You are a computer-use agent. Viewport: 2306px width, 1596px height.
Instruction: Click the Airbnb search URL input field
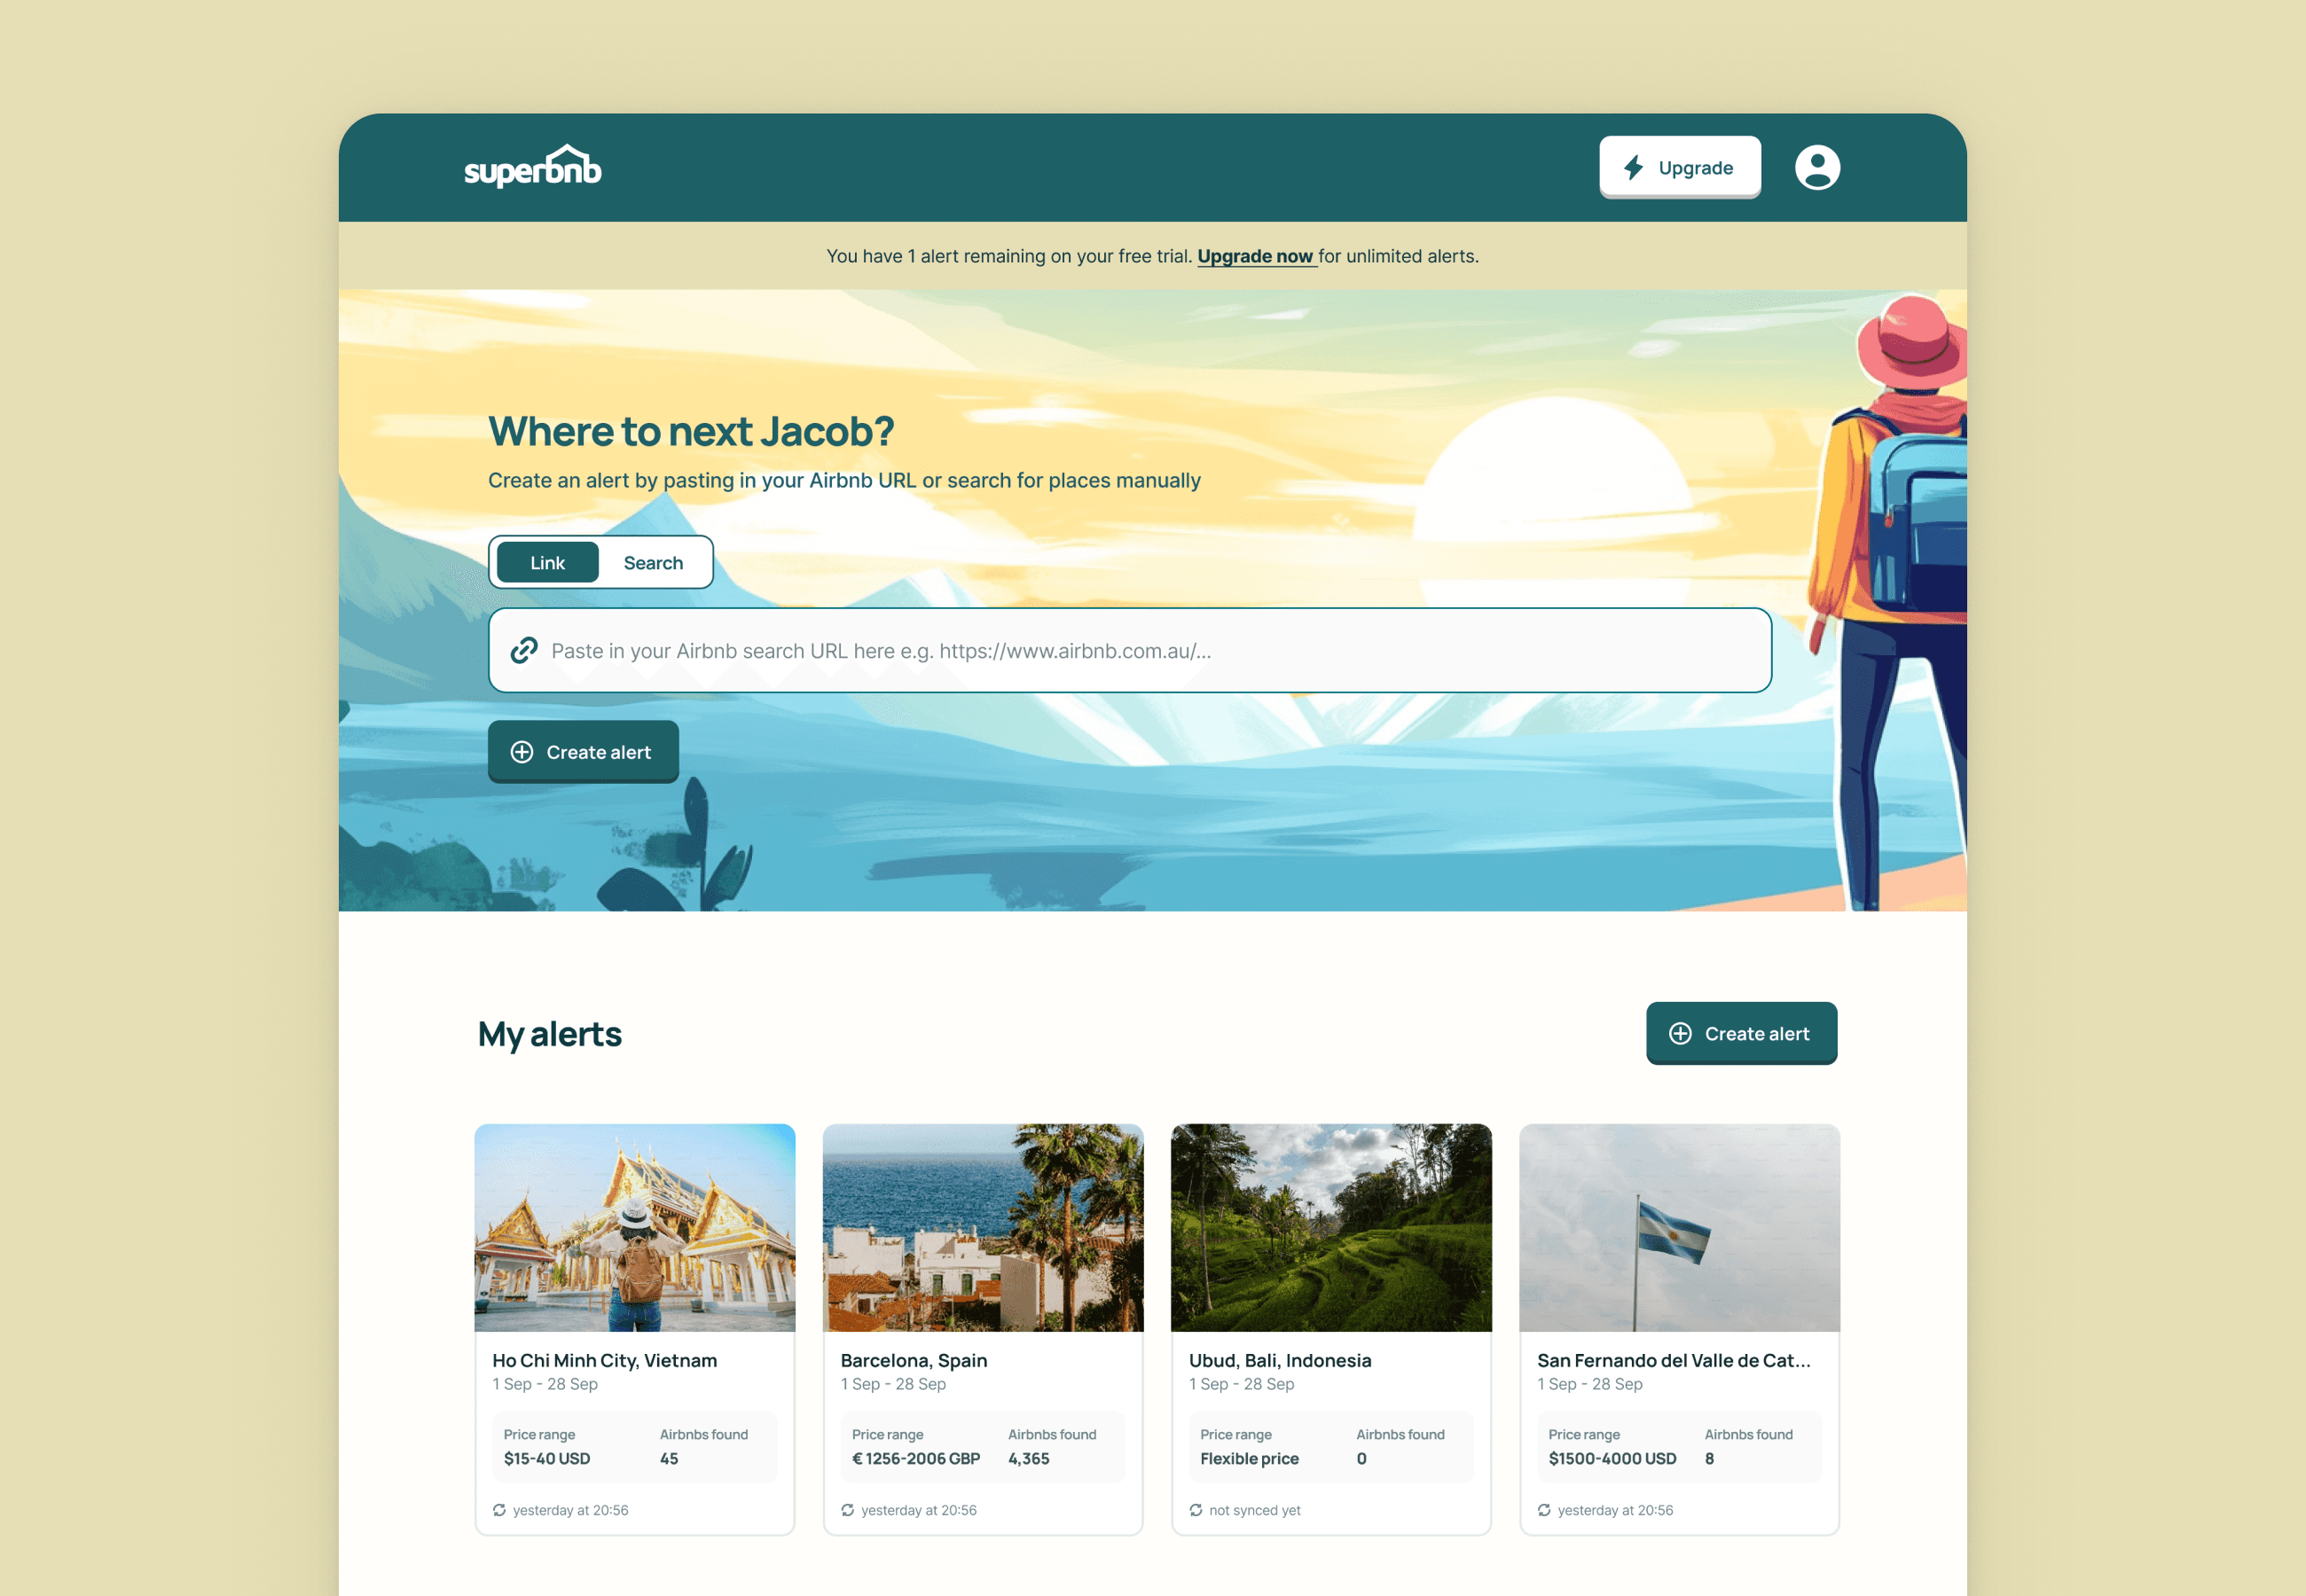1130,651
